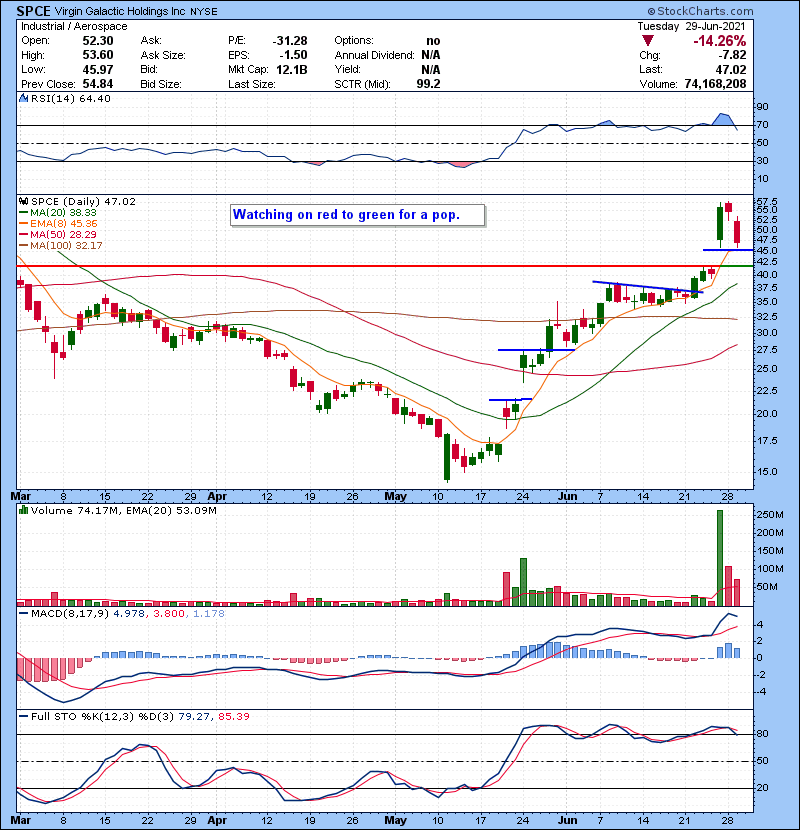Click the 57.5 price axis label

tap(767, 202)
